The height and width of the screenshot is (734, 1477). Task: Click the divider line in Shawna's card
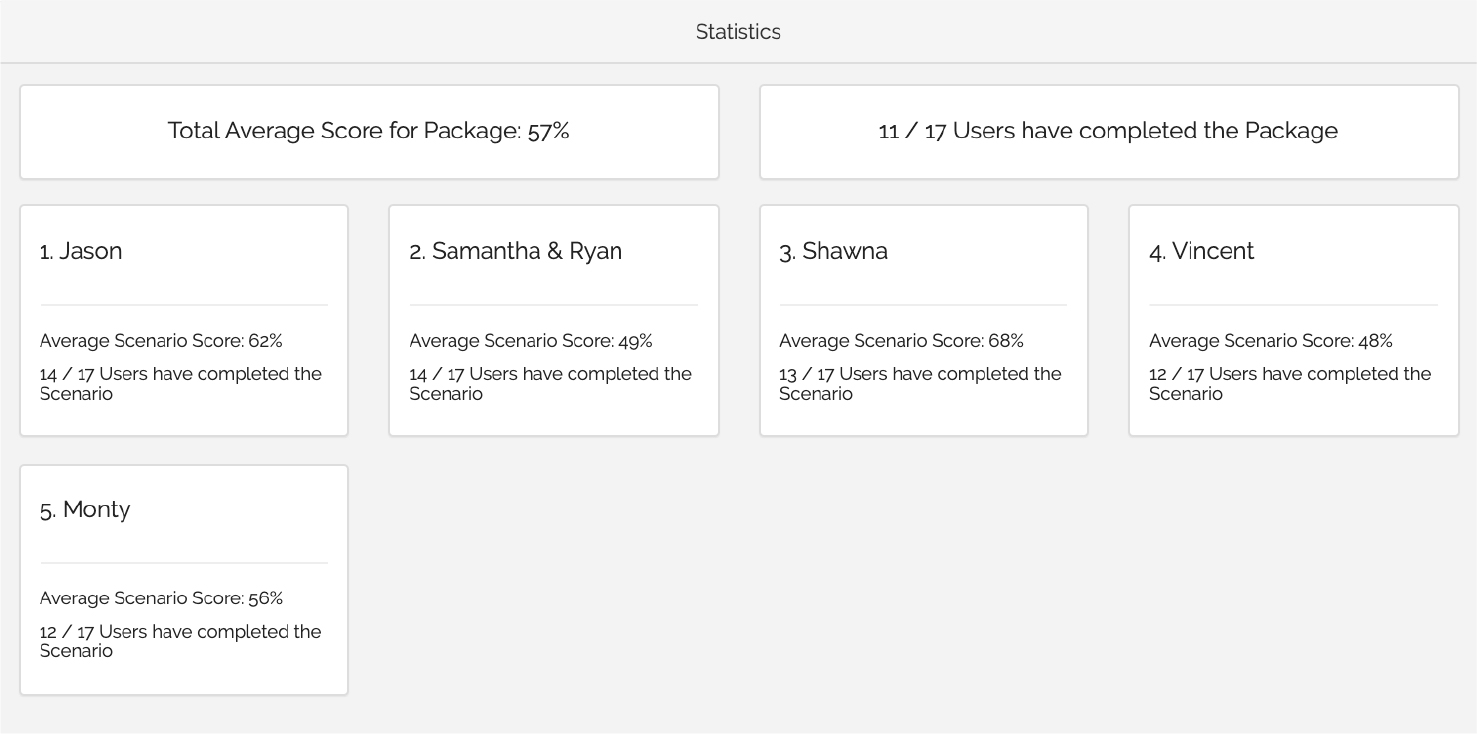[923, 305]
